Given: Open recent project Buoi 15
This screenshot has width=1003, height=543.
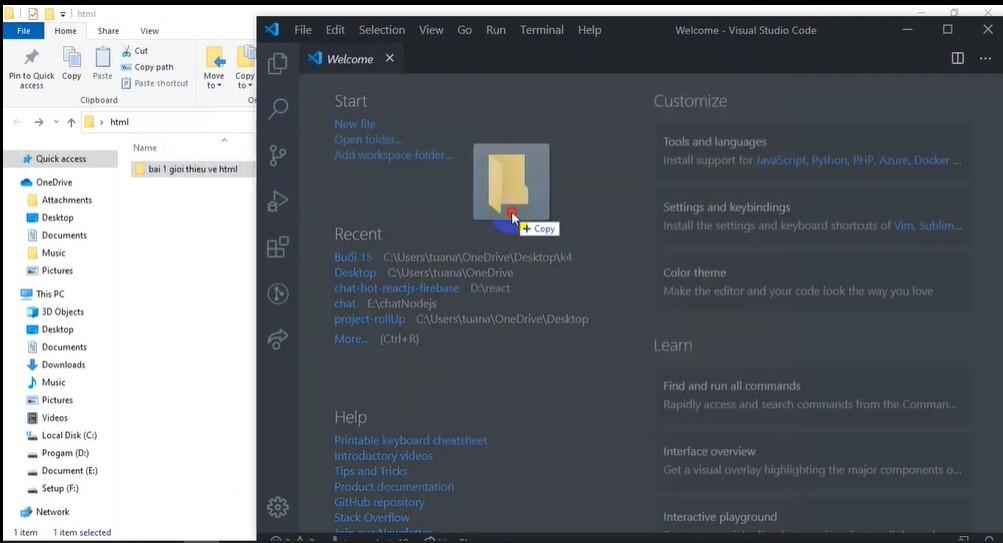Looking at the screenshot, I should click(353, 257).
